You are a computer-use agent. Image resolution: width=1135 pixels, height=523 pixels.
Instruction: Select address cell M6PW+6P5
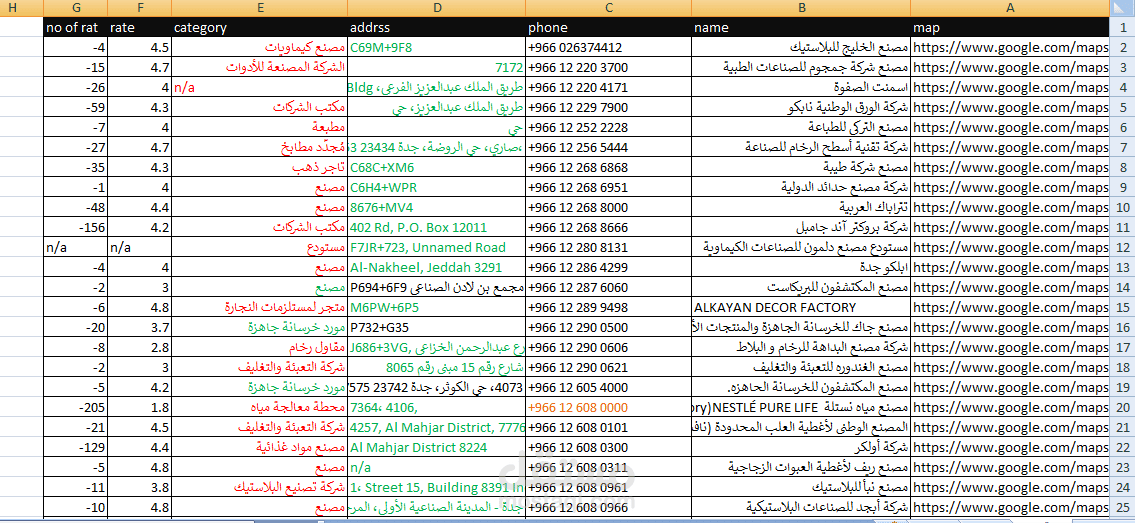tap(437, 307)
